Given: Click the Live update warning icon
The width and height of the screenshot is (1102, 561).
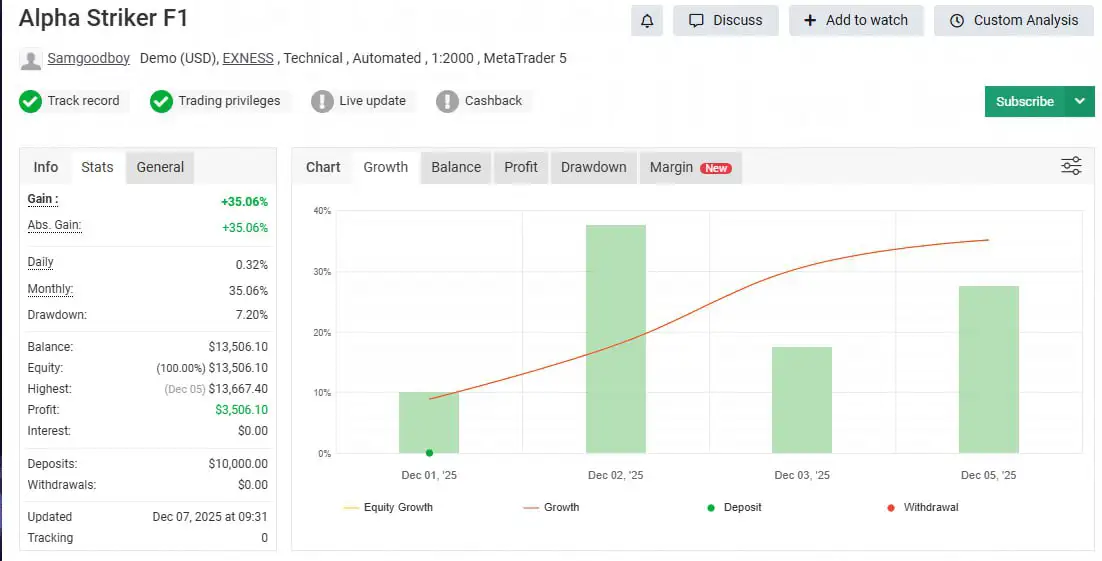Looking at the screenshot, I should click(322, 101).
